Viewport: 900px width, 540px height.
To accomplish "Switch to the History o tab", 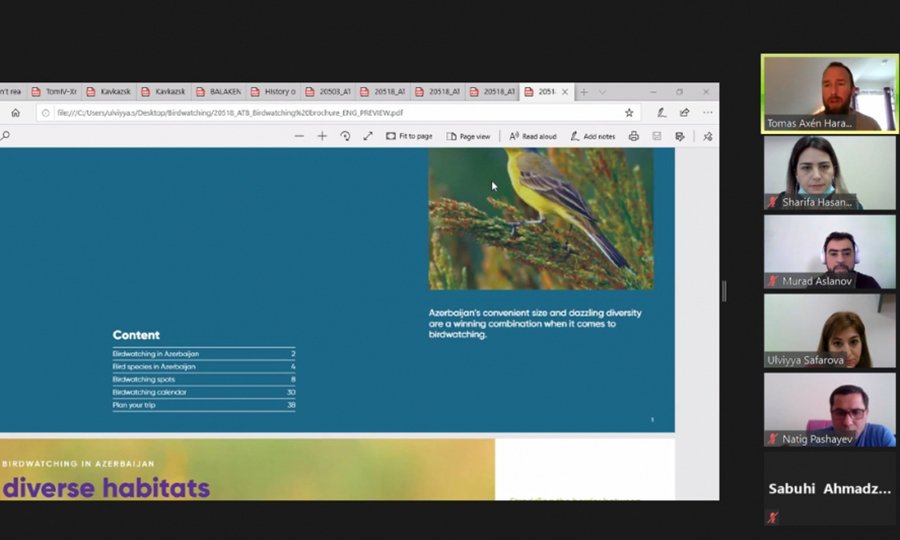I will [x=274, y=92].
